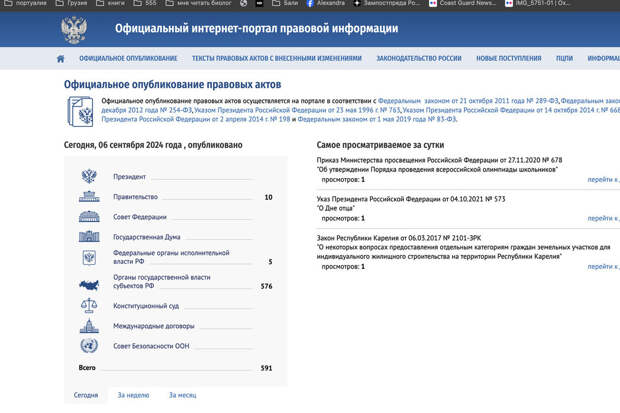
Task: Click the Закон Республики Карелия от 06.03.2017 title
Action: point(399,238)
